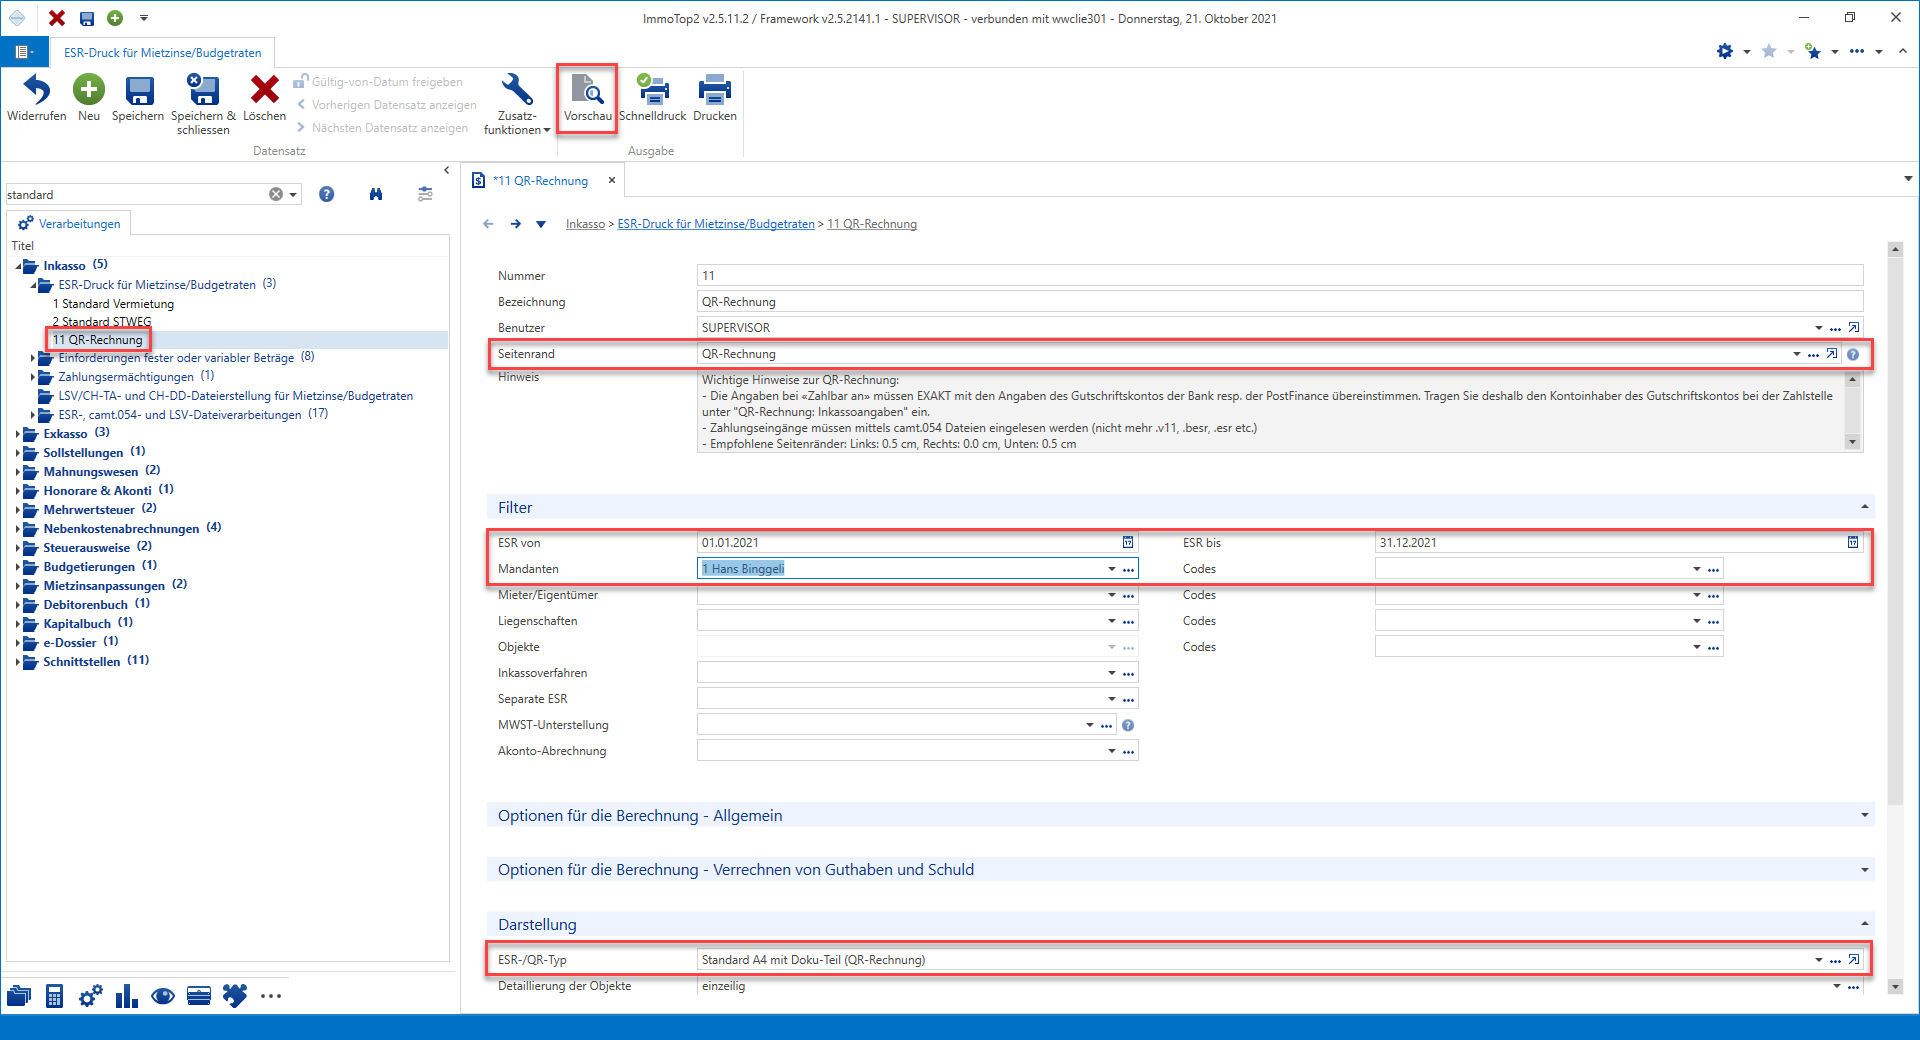Close the 11 QR-Rechnung tab
The width and height of the screenshot is (1920, 1040).
click(612, 181)
